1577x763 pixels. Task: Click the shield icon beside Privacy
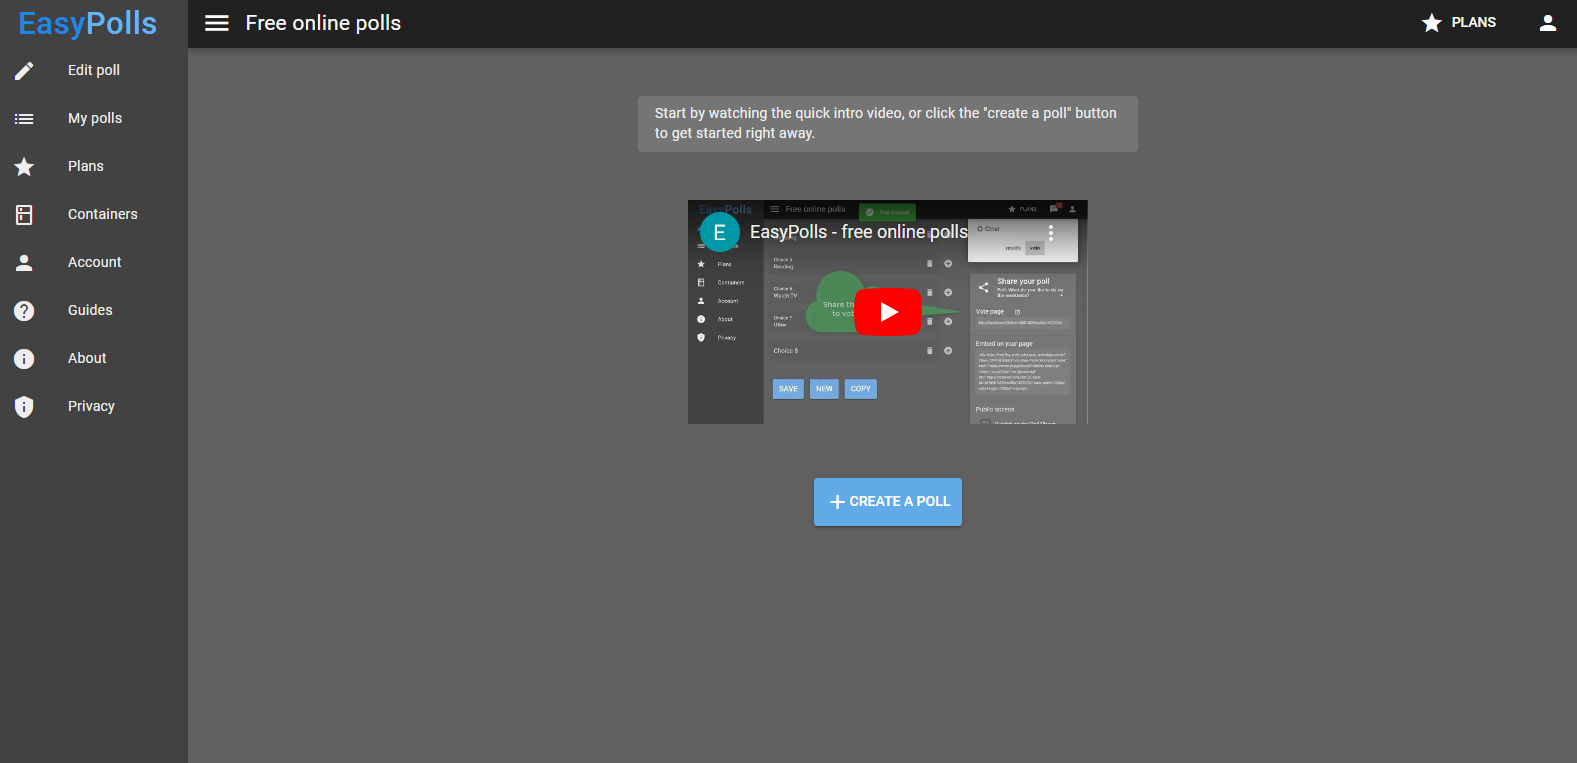click(24, 406)
